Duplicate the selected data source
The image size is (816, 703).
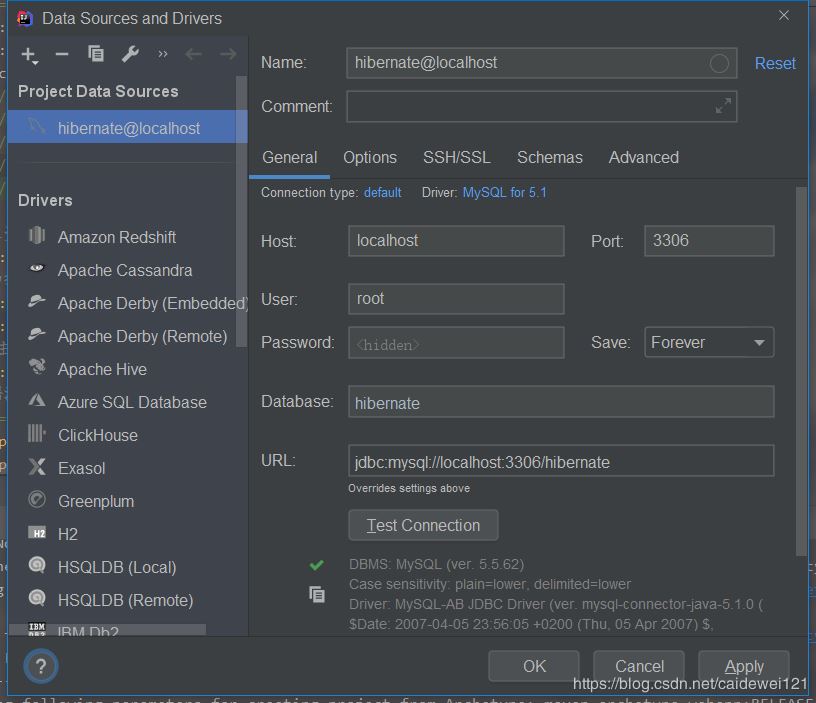click(x=95, y=55)
